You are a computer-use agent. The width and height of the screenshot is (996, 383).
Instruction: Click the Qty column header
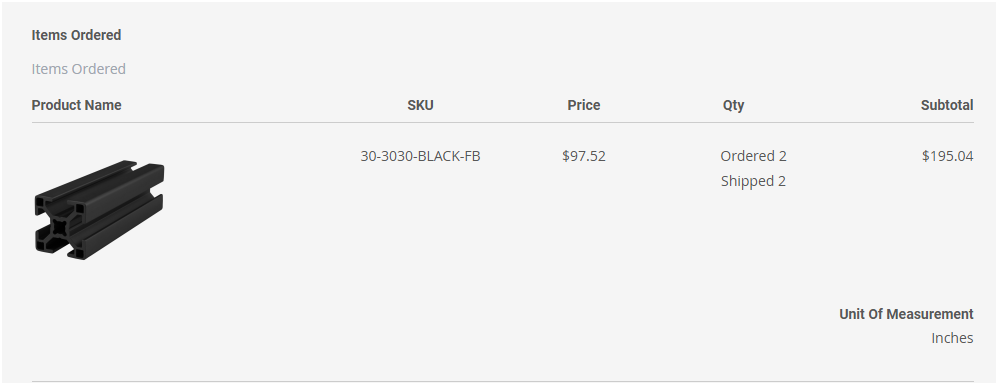[x=733, y=105]
